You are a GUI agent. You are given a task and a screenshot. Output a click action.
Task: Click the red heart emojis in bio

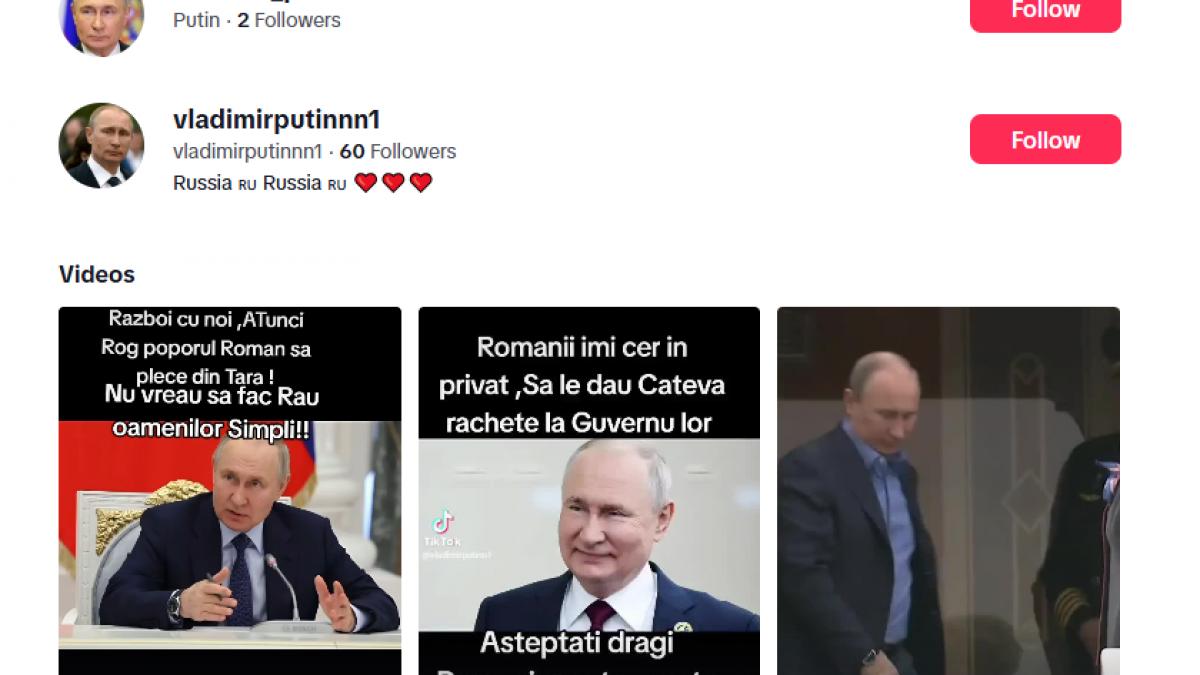click(x=393, y=183)
